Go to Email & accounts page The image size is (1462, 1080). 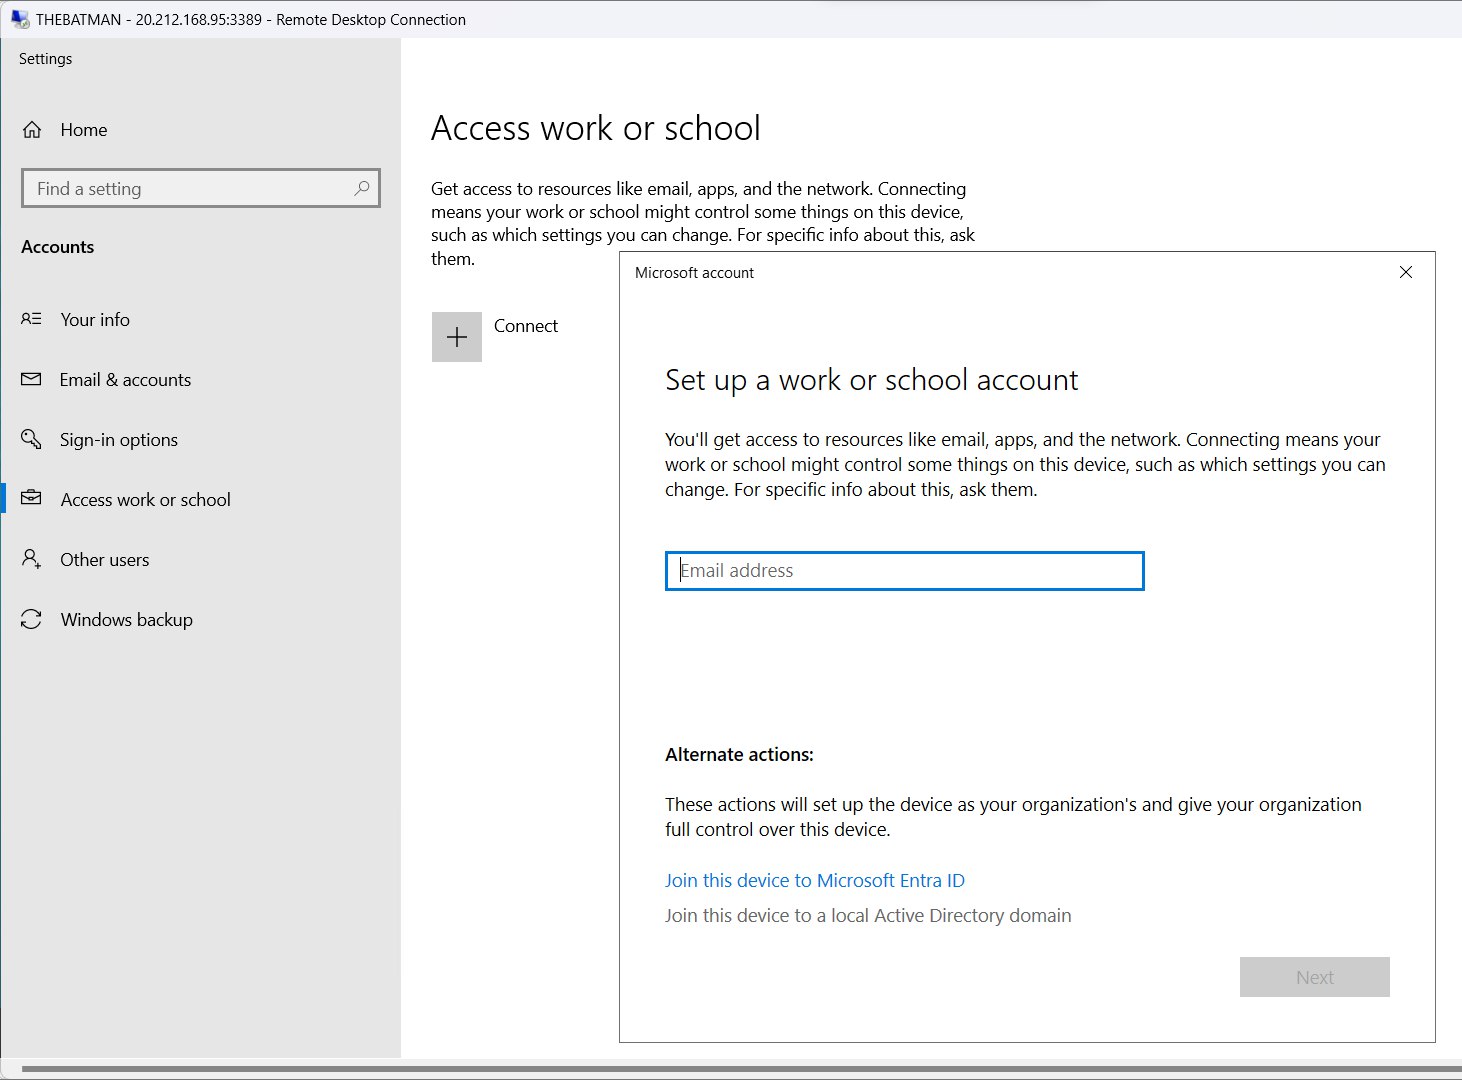coord(125,380)
